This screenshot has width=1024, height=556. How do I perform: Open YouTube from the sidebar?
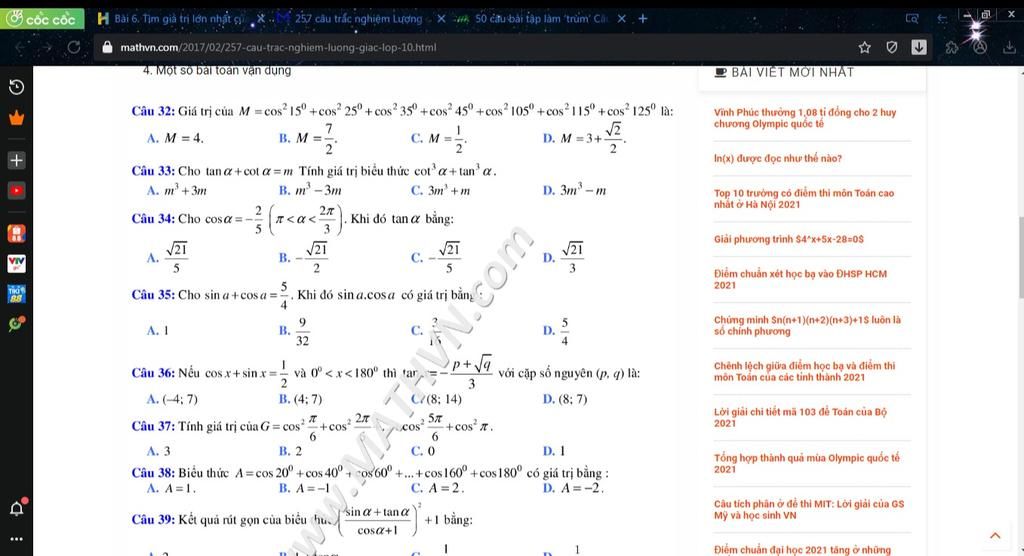(16, 191)
